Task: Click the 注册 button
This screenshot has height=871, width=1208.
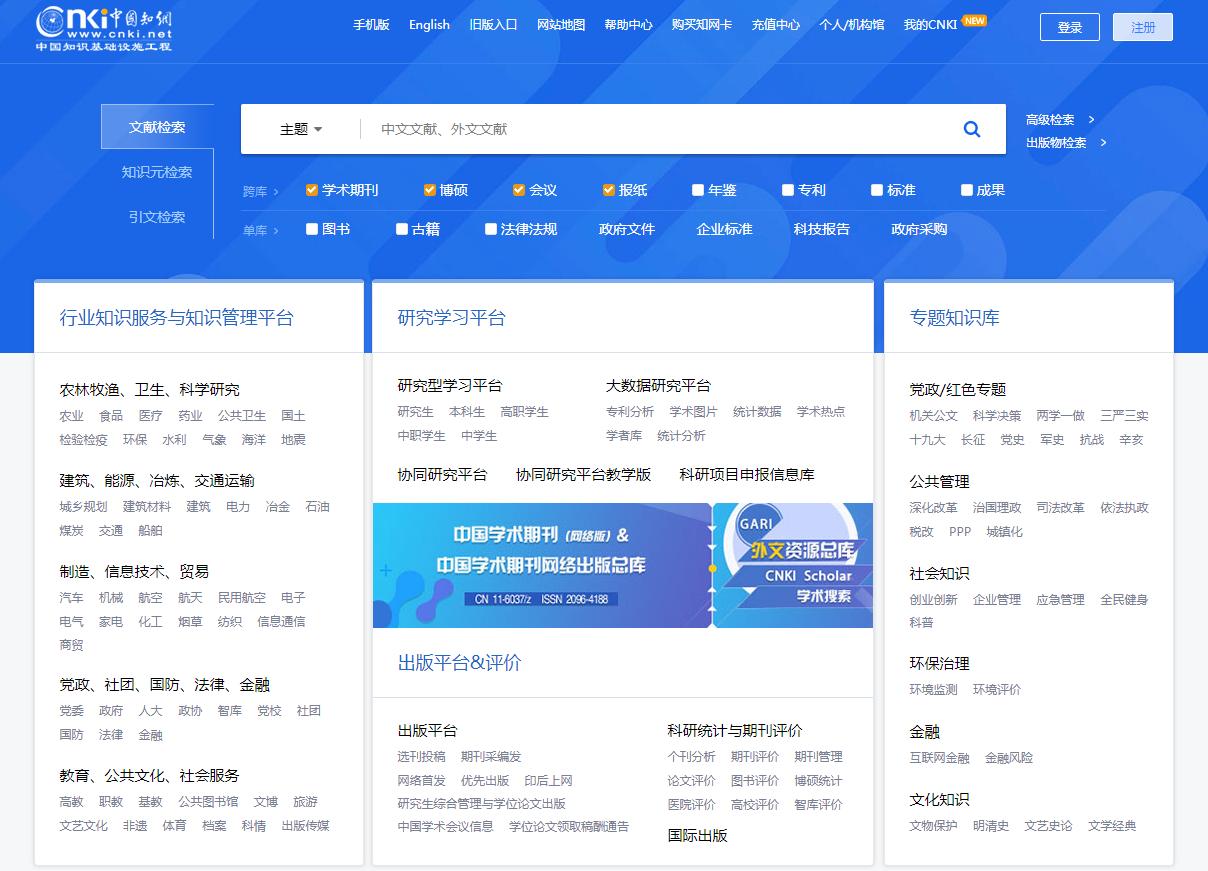Action: click(1142, 27)
